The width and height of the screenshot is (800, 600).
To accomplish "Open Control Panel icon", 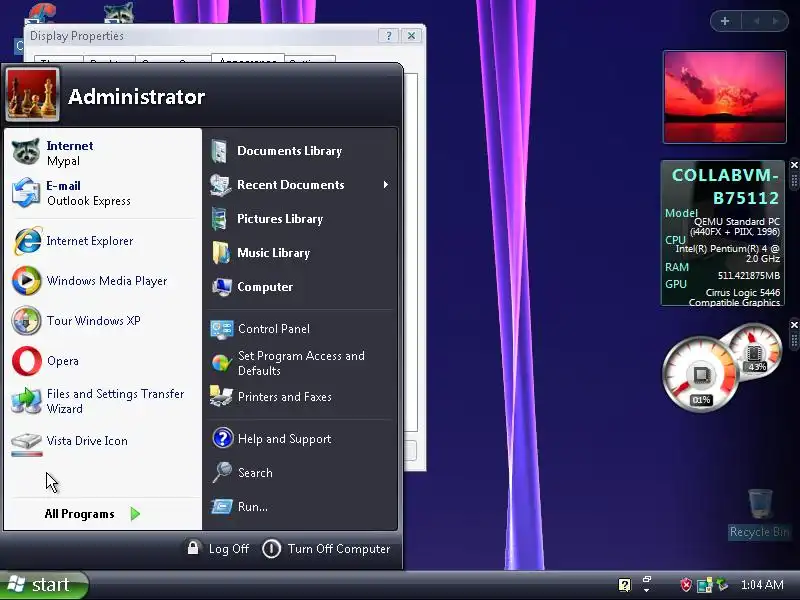I will coord(222,329).
